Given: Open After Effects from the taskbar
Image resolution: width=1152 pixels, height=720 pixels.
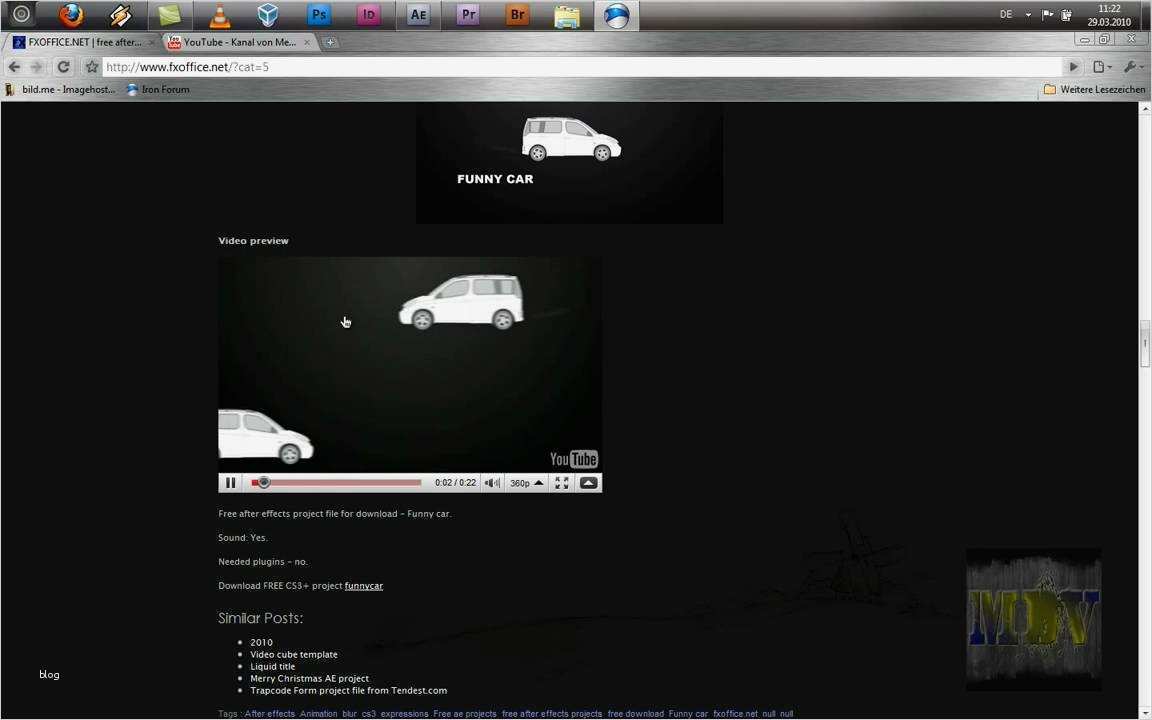Looking at the screenshot, I should [418, 15].
